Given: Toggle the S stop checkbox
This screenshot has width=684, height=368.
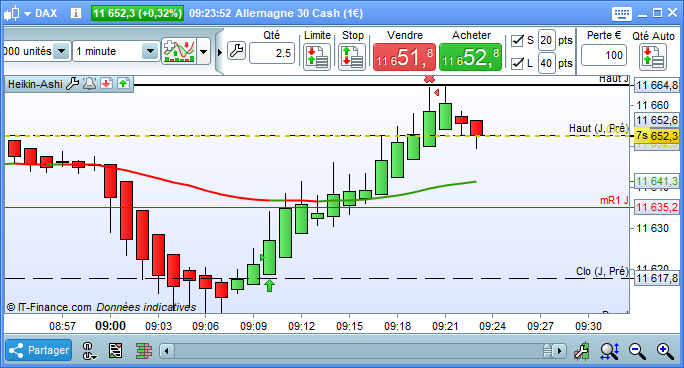Looking at the screenshot, I should click(517, 41).
